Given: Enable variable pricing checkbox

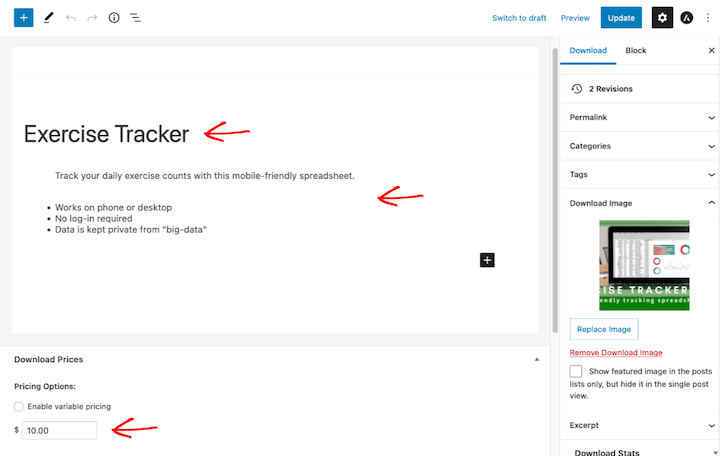Looking at the screenshot, I should pos(19,407).
